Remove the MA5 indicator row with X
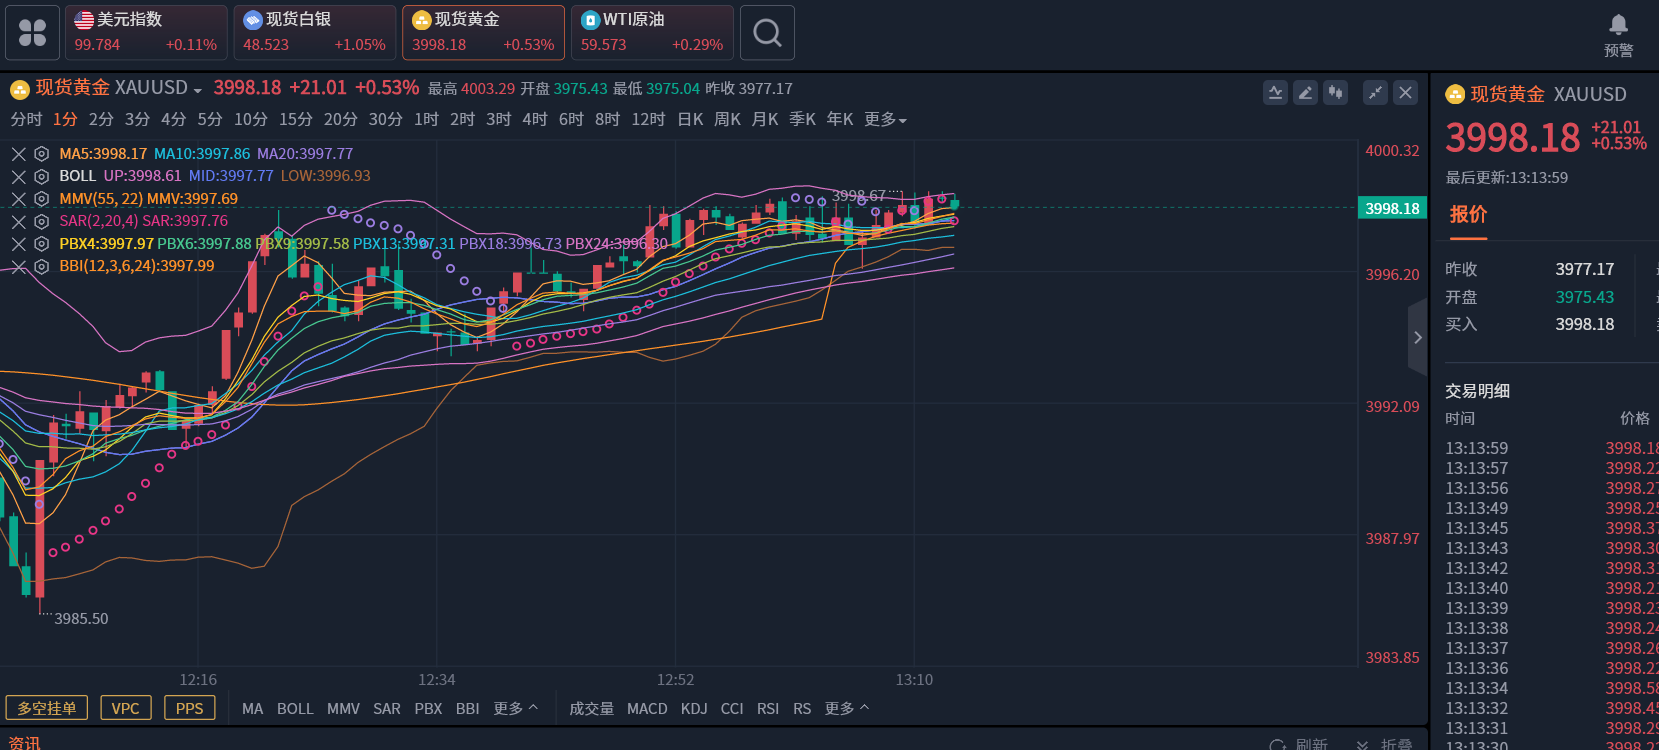 [18, 154]
